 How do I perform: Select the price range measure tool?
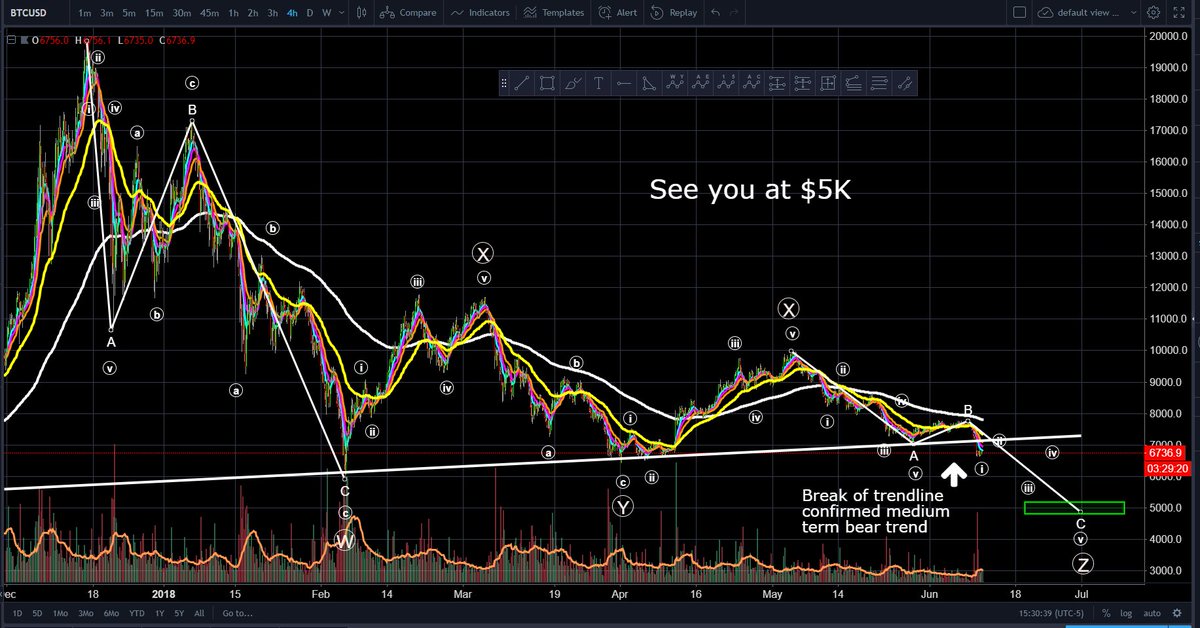[x=777, y=84]
